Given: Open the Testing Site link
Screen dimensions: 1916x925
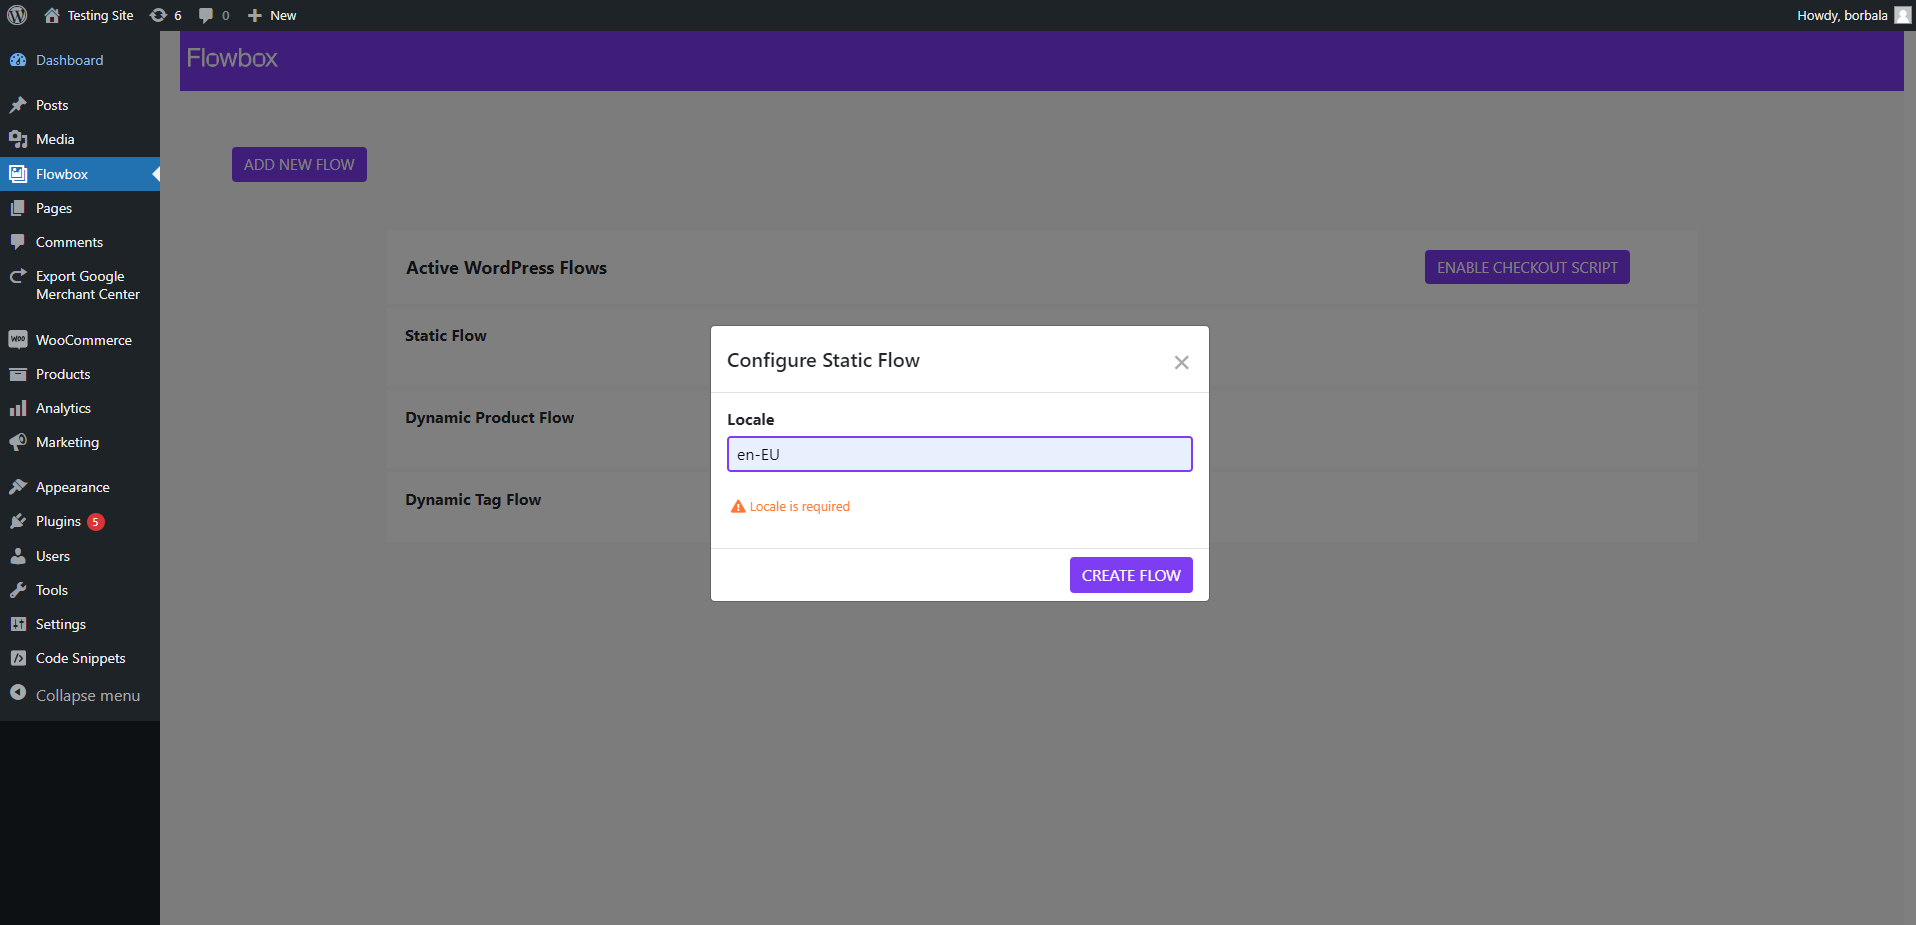Looking at the screenshot, I should (x=100, y=15).
